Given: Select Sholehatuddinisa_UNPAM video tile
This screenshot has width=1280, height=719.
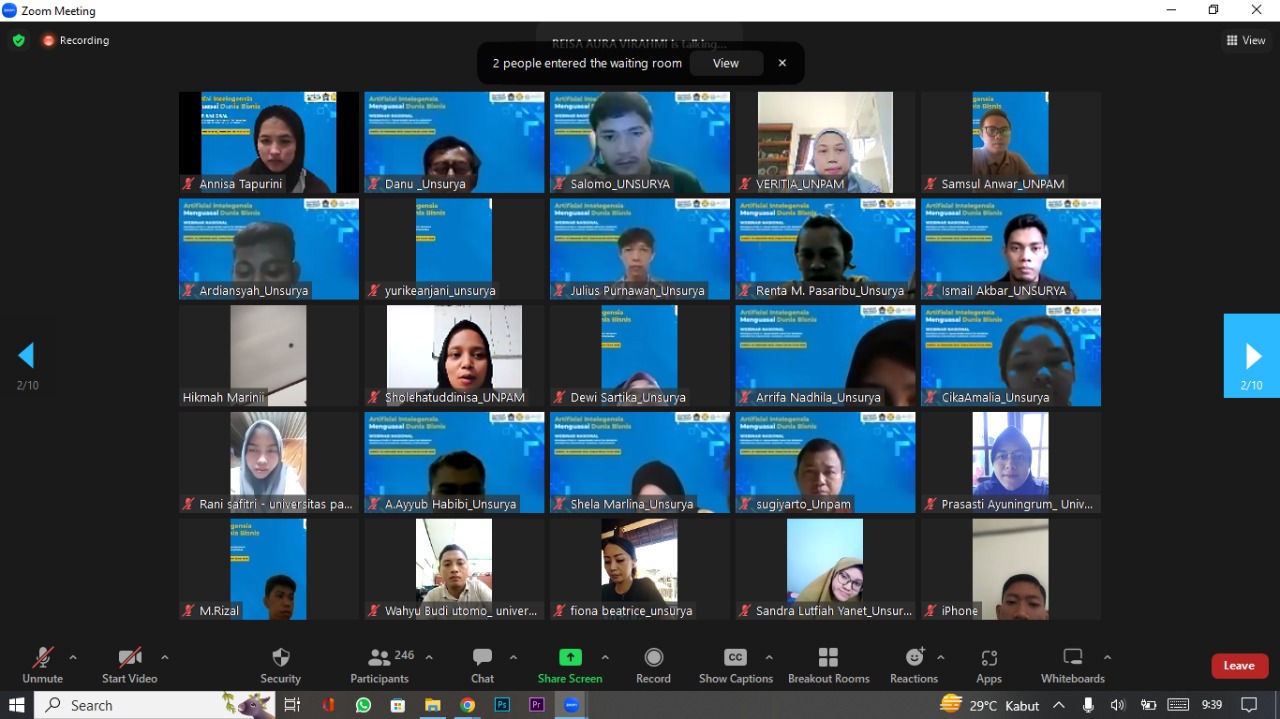Looking at the screenshot, I should tap(454, 355).
